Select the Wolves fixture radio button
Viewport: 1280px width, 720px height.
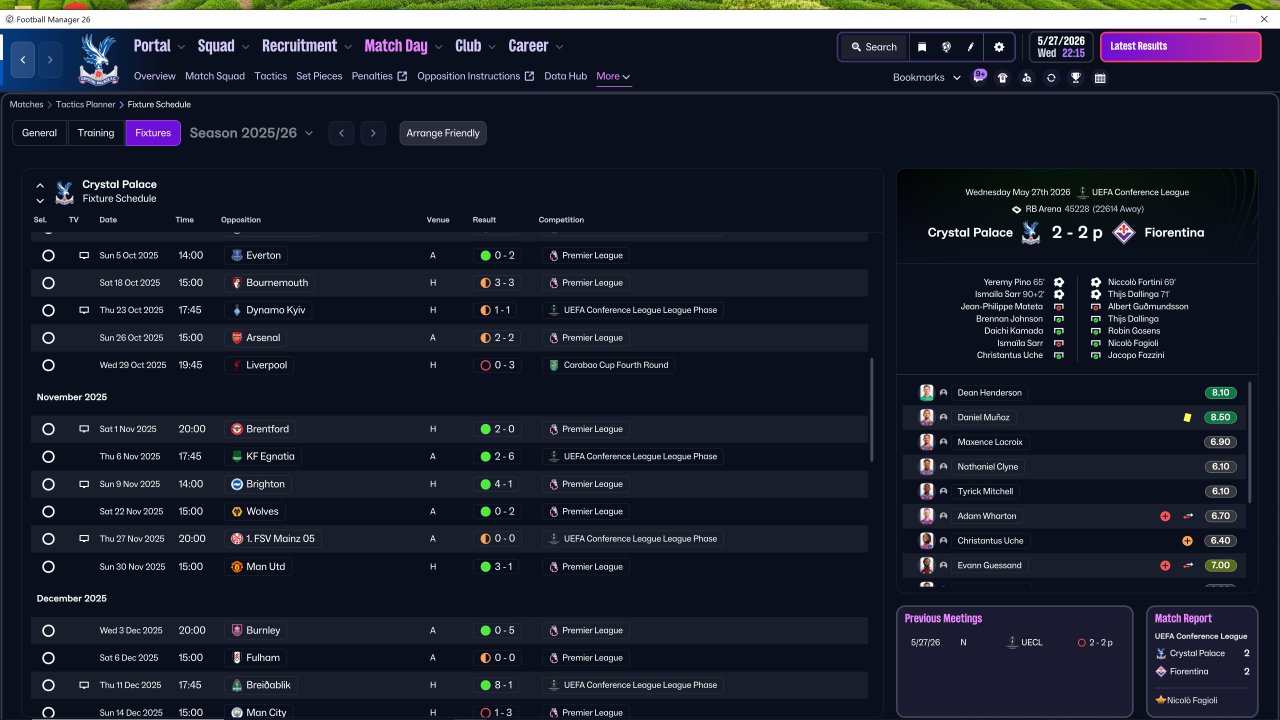pyautogui.click(x=48, y=512)
